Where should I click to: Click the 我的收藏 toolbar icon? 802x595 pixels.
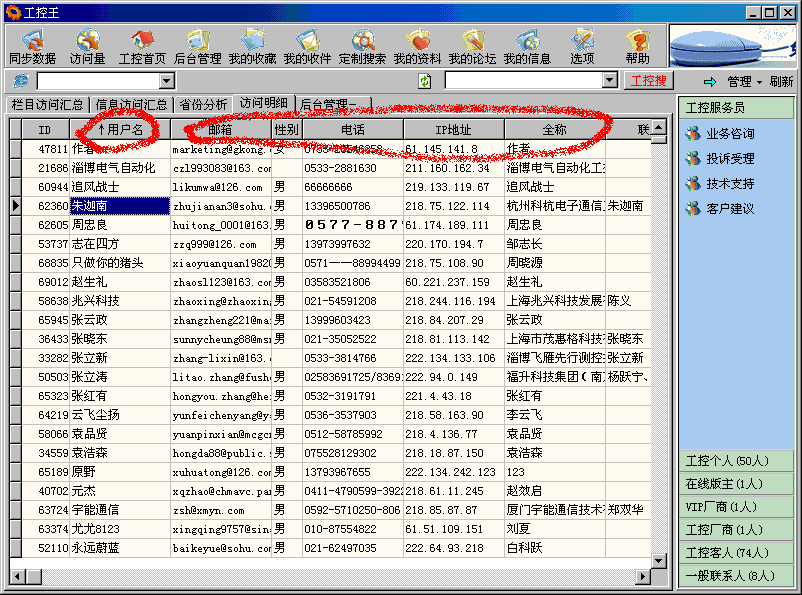tap(252, 46)
